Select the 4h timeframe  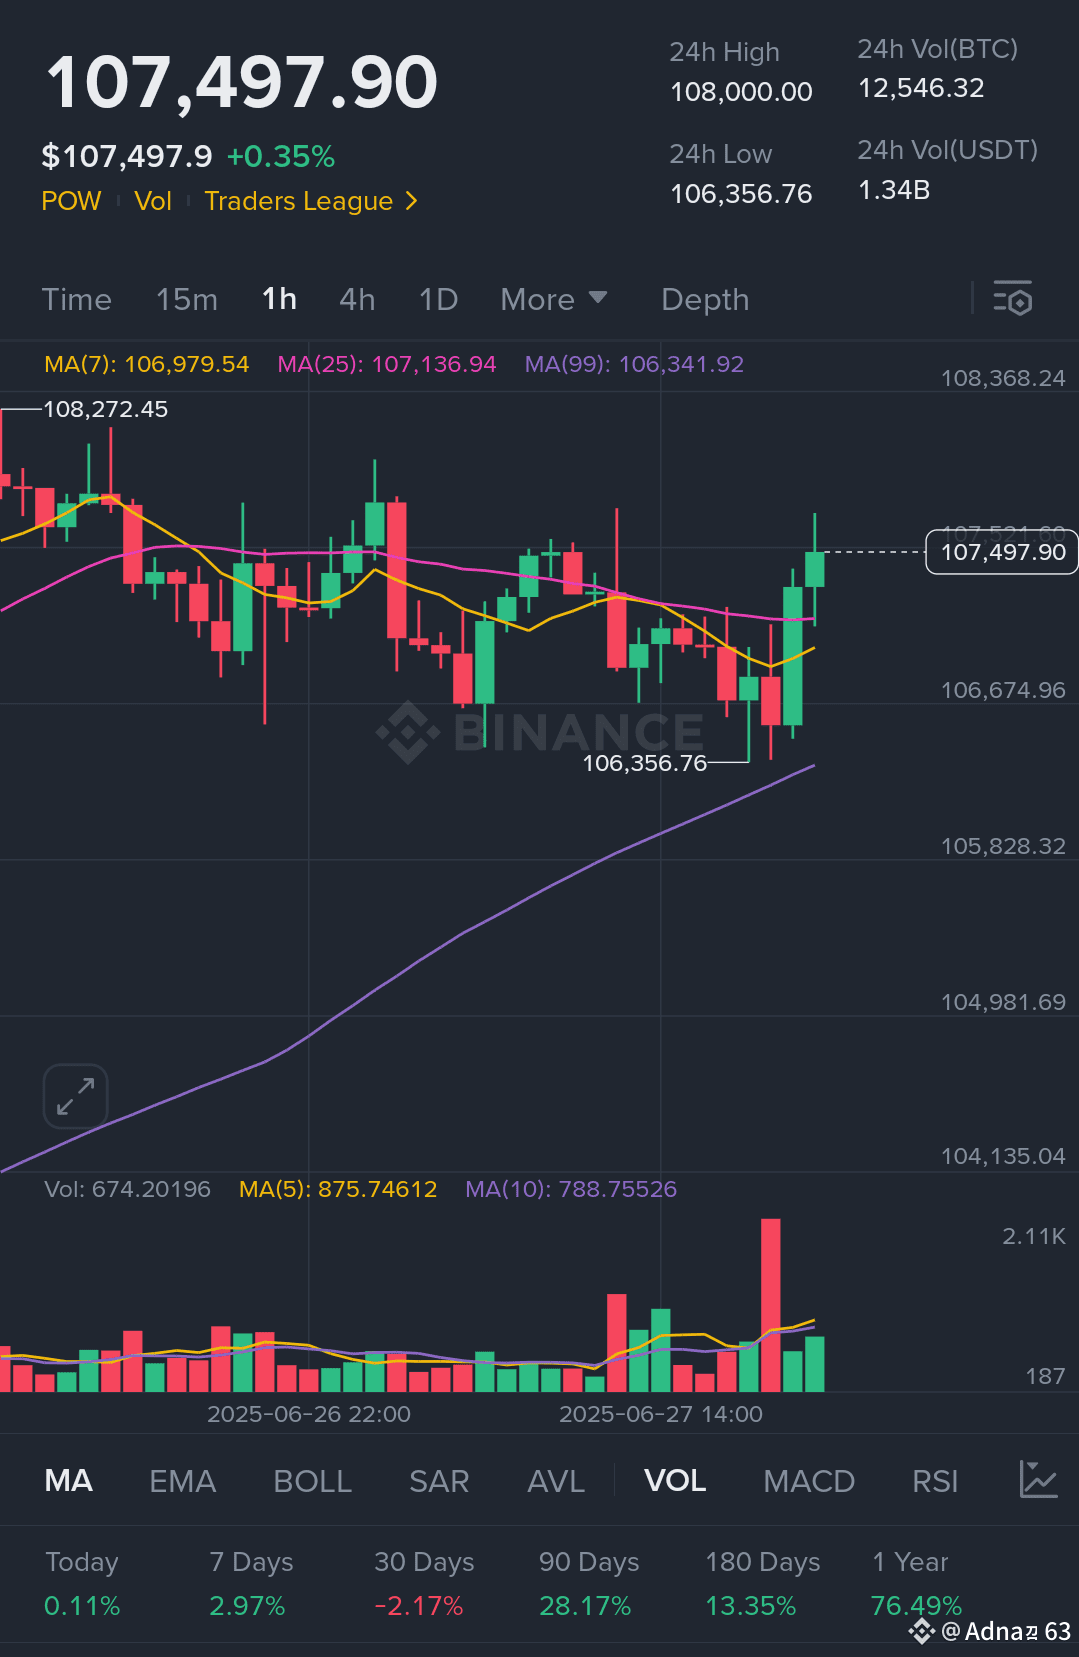357,299
